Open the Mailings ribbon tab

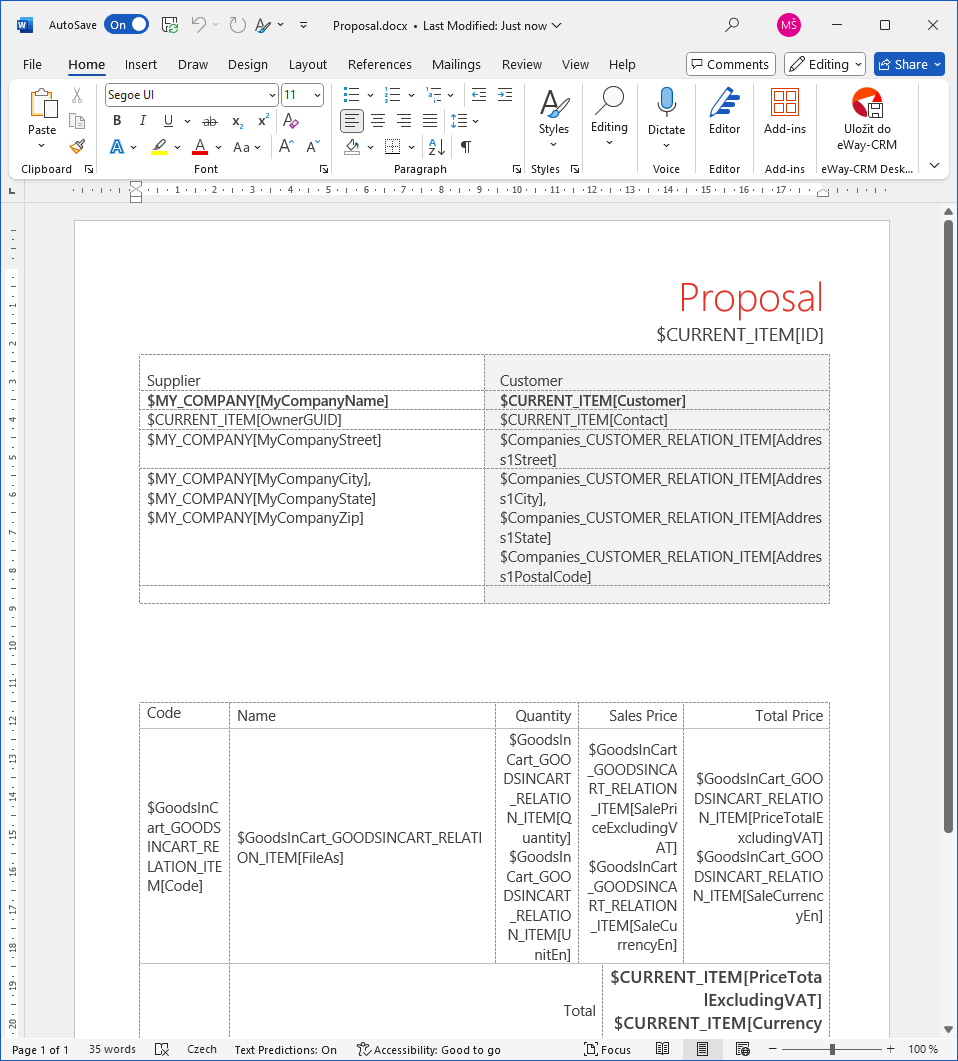click(x=456, y=64)
